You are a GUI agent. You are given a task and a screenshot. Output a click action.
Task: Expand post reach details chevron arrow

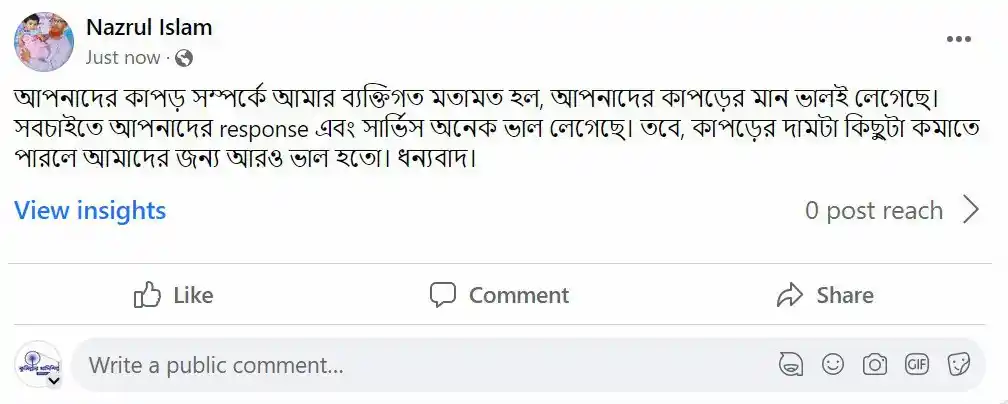pyautogui.click(x=970, y=210)
